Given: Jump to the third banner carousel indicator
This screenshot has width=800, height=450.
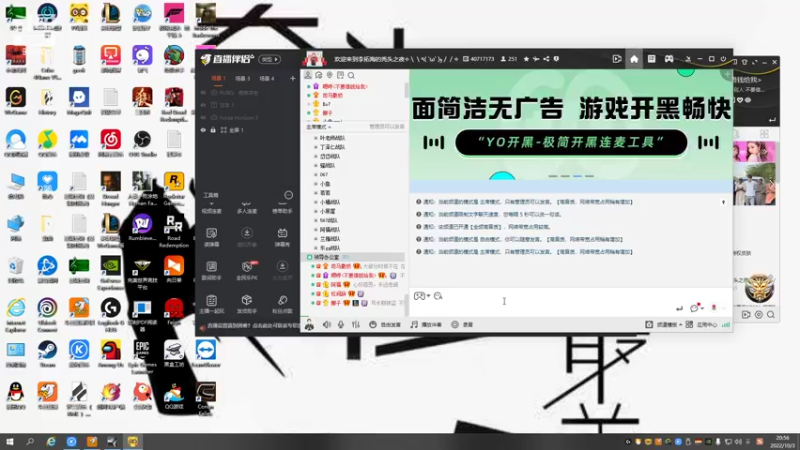Looking at the screenshot, I should (577, 176).
